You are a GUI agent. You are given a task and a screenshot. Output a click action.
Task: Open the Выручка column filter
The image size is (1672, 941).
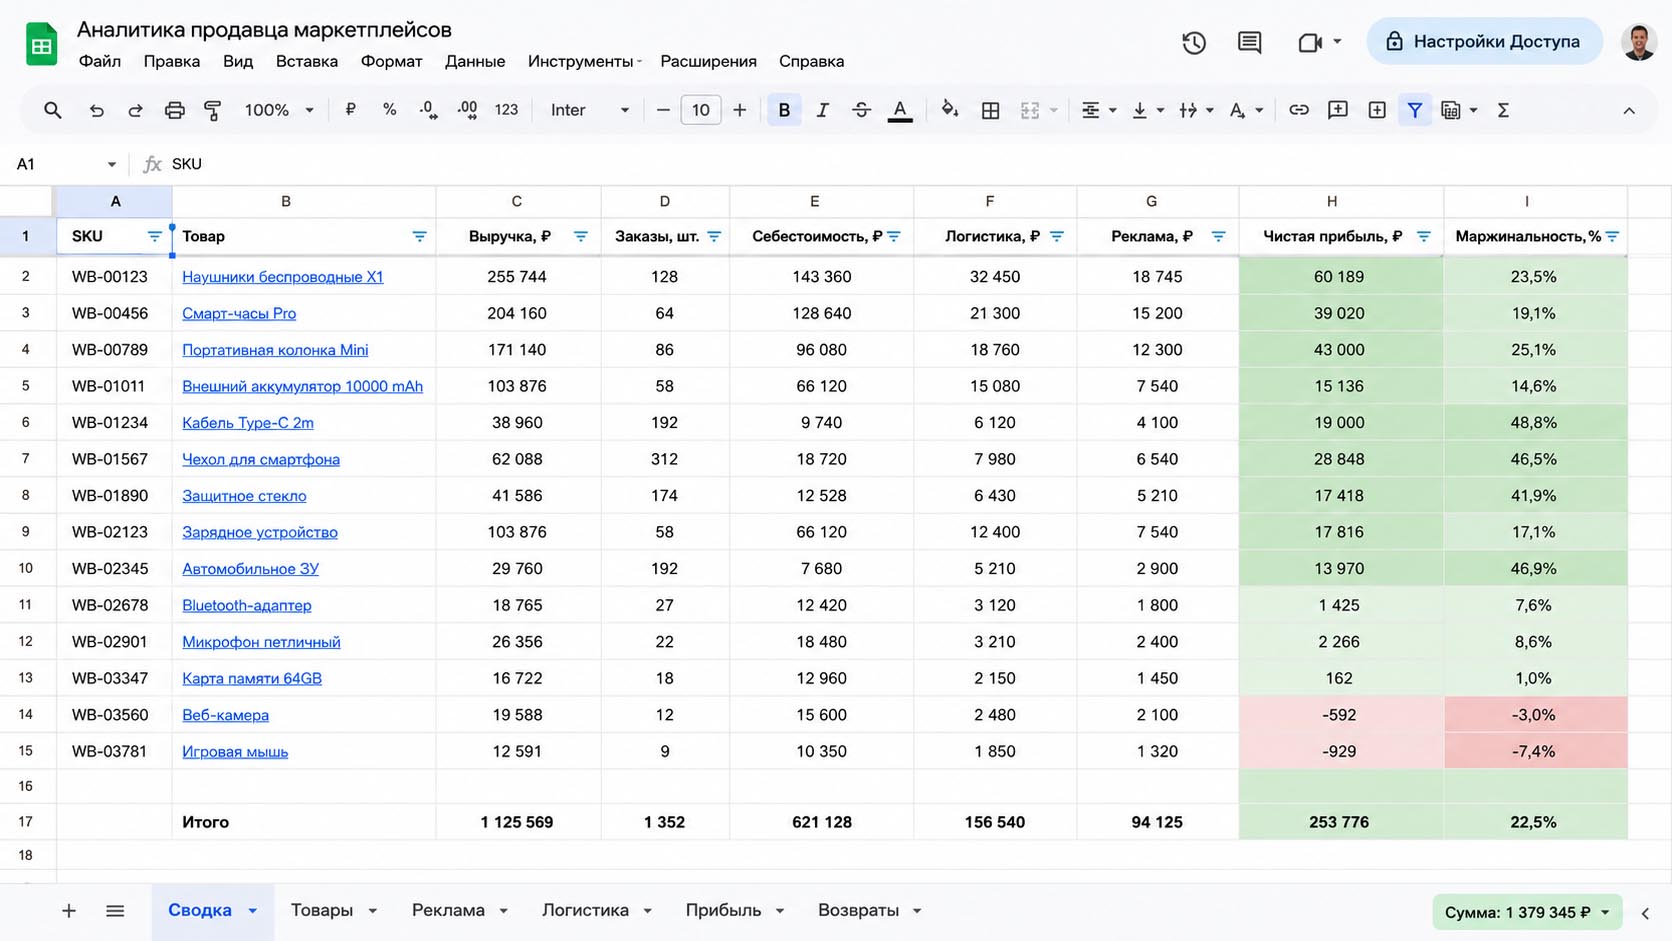[x=580, y=236]
